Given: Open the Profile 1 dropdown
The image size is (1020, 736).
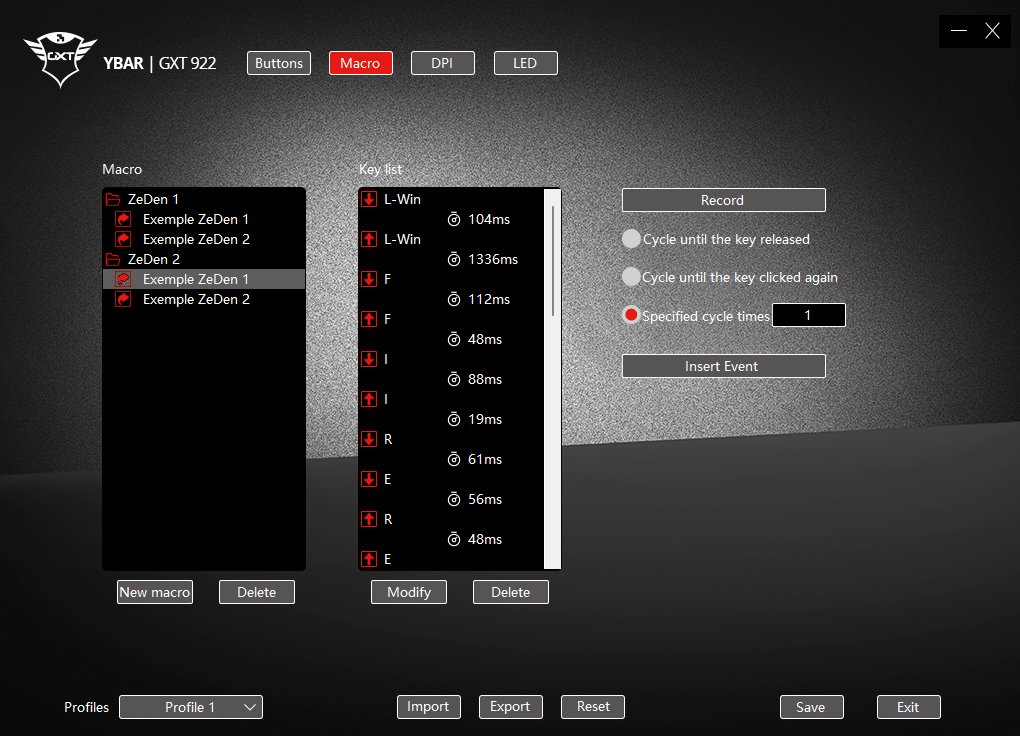Looking at the screenshot, I should (x=190, y=707).
